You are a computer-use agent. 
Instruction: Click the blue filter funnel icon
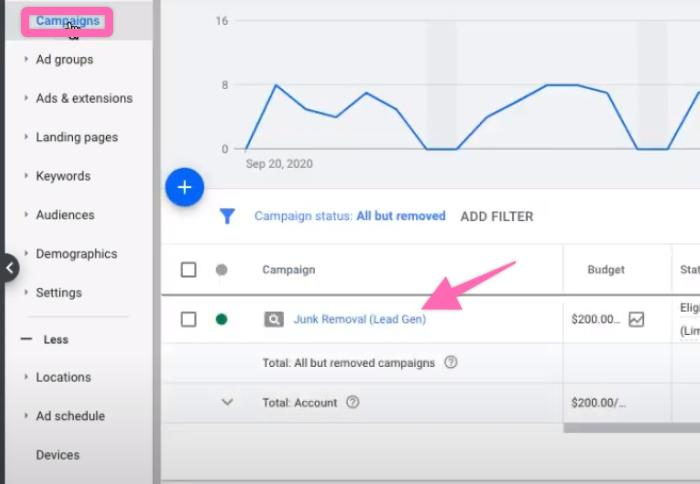[x=227, y=216]
